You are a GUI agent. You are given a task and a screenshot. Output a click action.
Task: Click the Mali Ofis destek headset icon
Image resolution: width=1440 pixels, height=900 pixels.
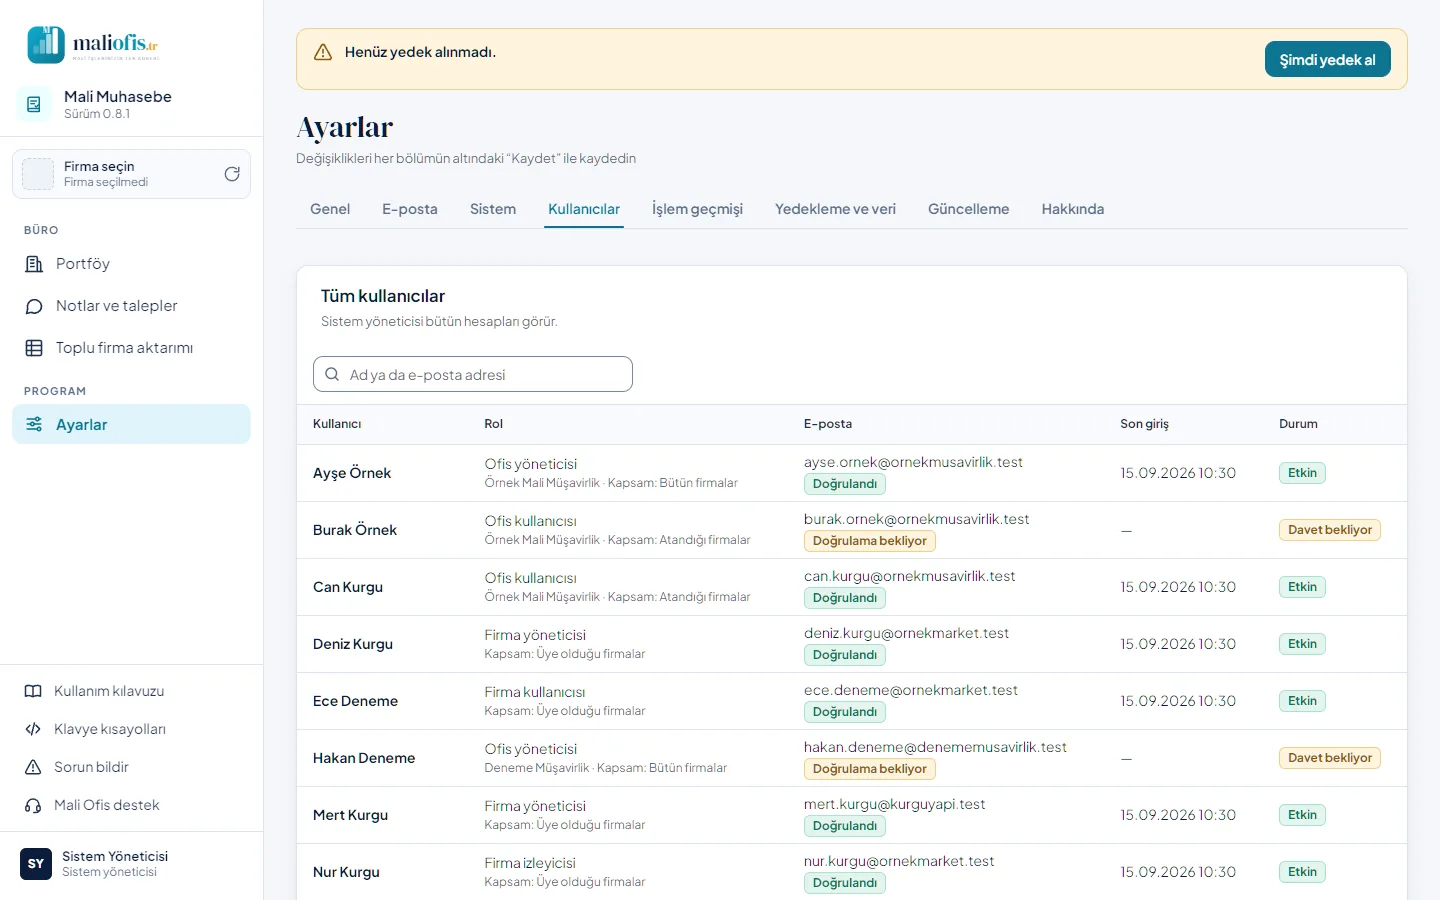tap(33, 805)
